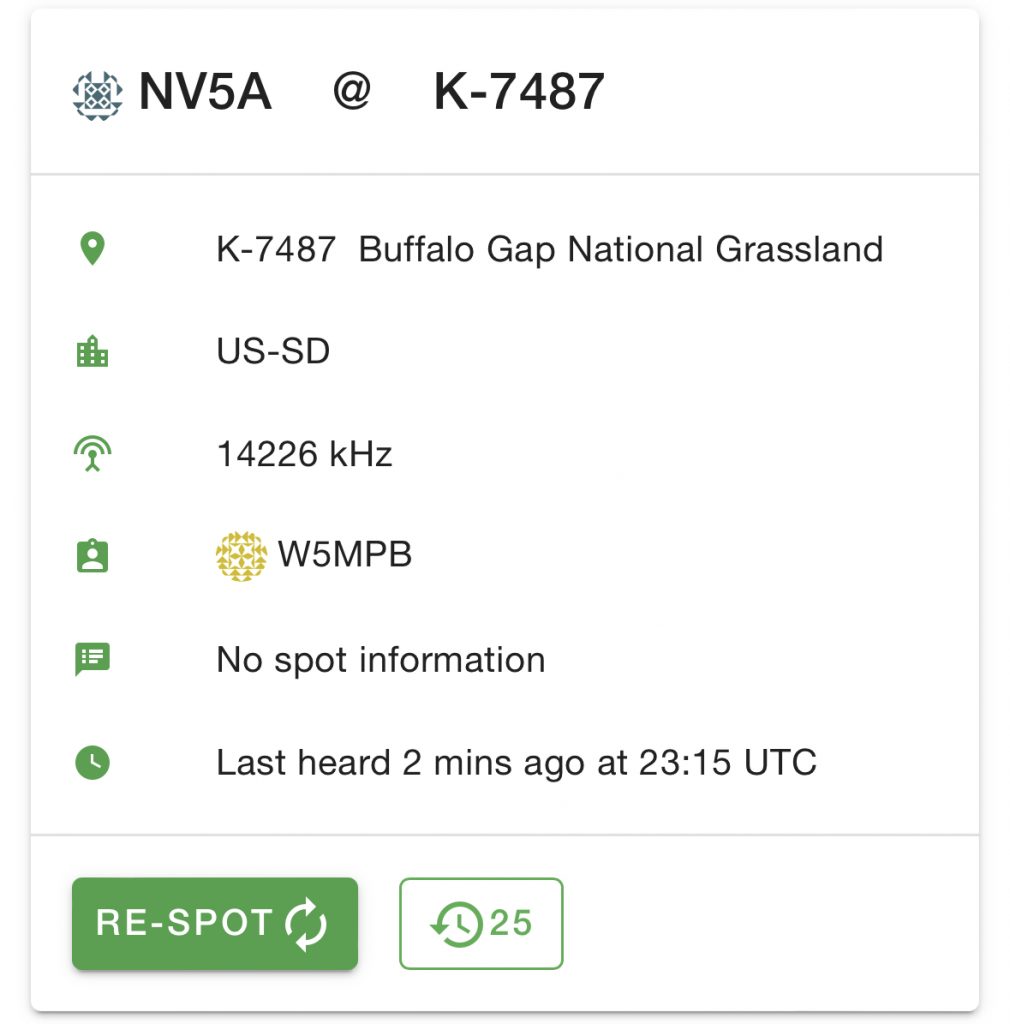
Task: Click the yellow W5MPB avatar icon
Action: tap(241, 556)
